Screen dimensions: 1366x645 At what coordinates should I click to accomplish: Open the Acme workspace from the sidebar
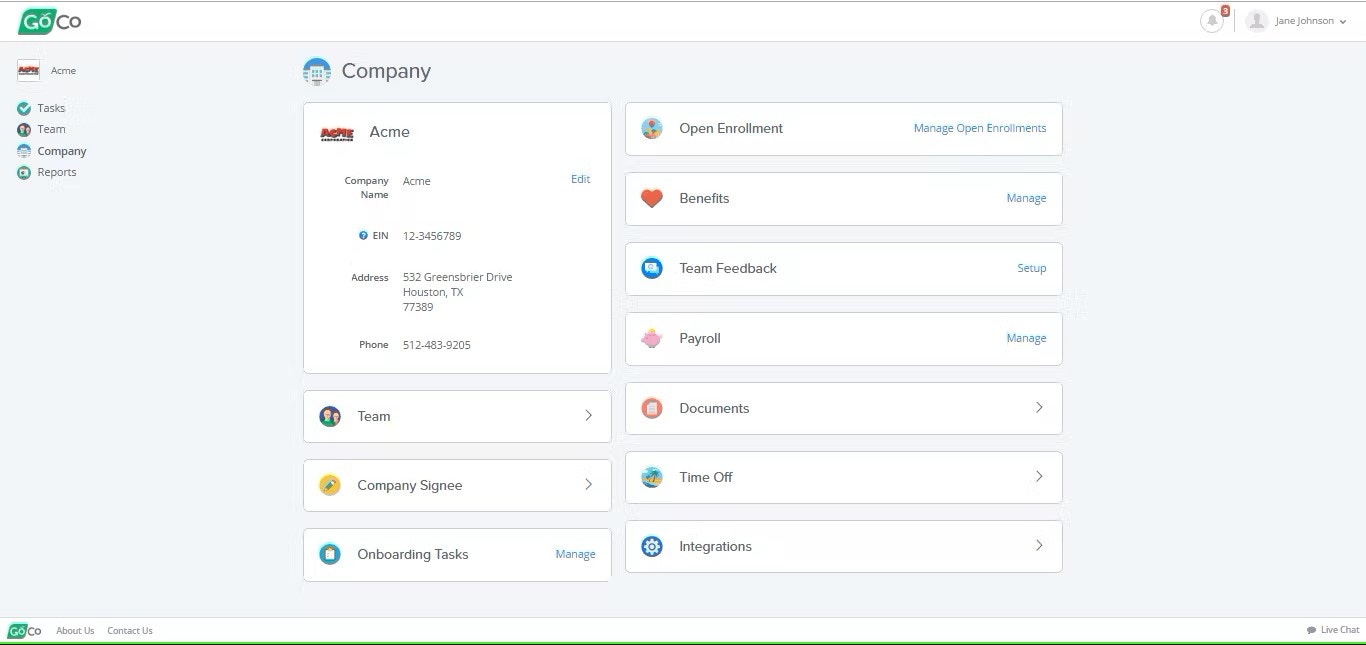pos(46,70)
